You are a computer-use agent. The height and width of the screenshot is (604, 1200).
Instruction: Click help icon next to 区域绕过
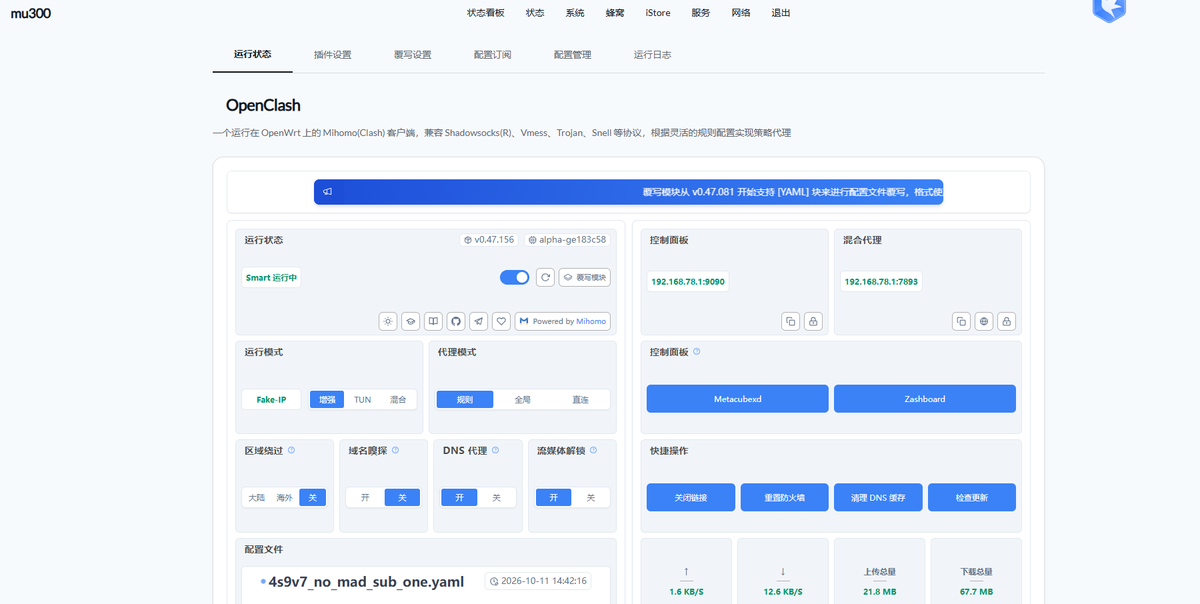click(x=291, y=450)
